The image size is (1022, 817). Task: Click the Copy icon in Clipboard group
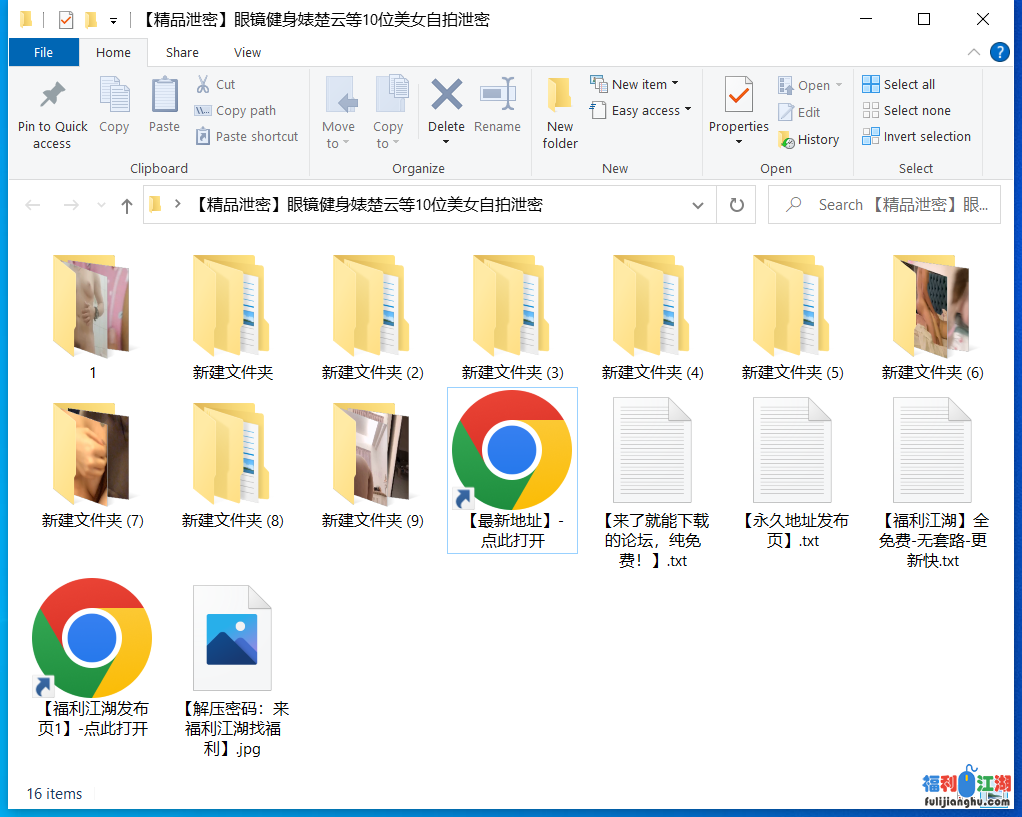(114, 96)
